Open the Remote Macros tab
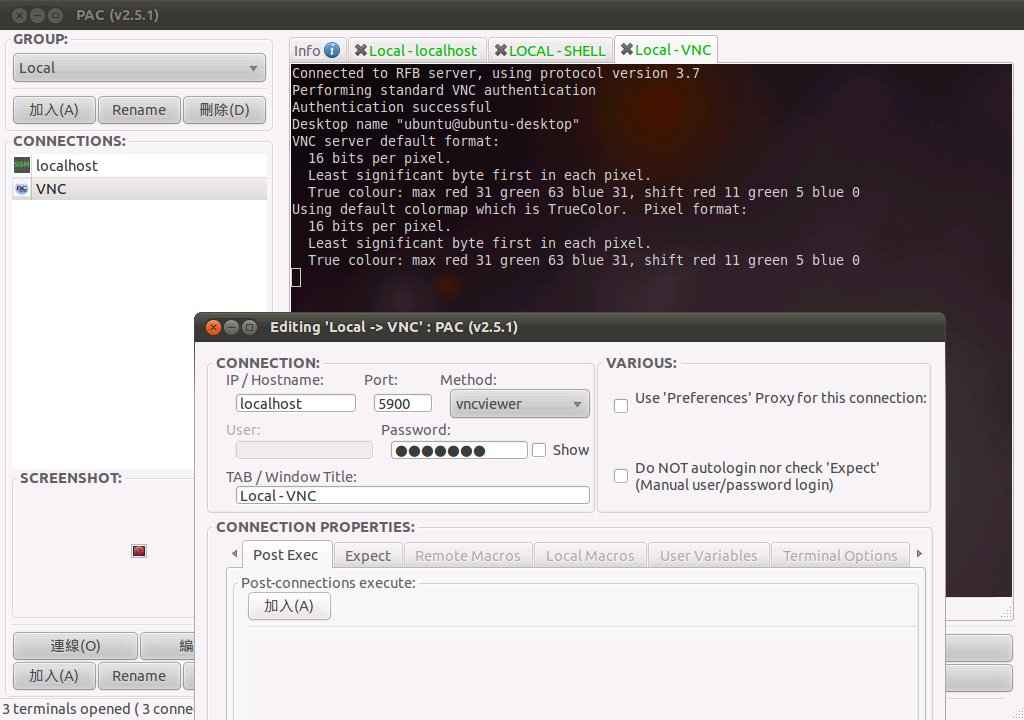This screenshot has width=1024, height=720. pos(468,556)
